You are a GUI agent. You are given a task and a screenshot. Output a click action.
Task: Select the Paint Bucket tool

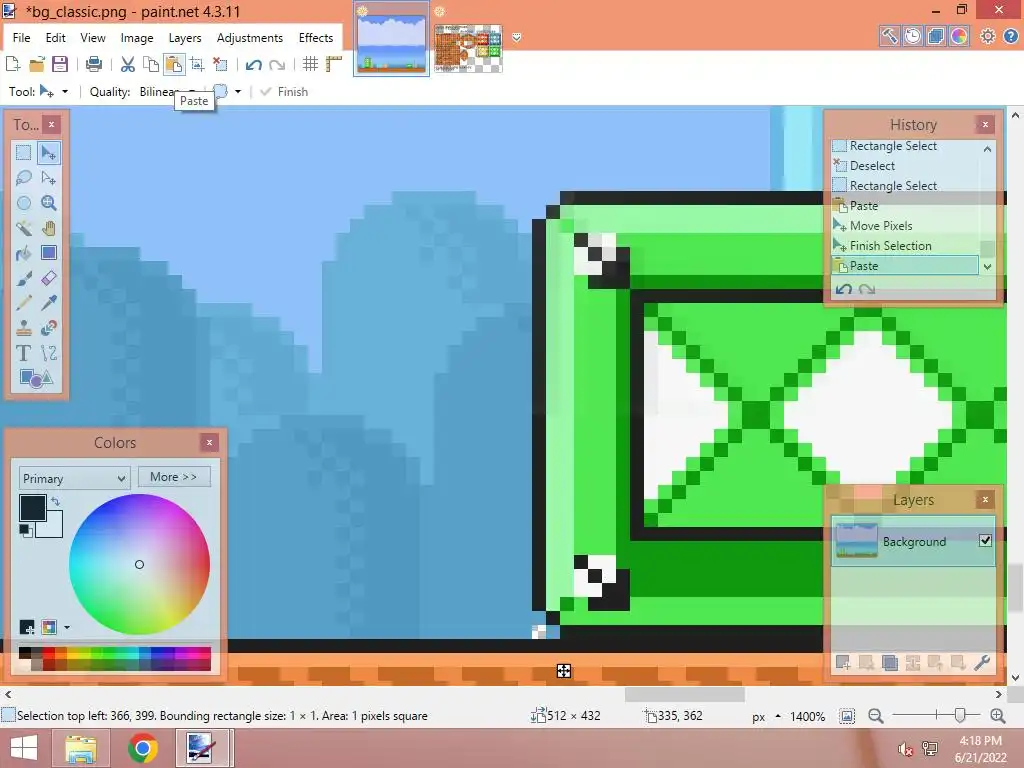point(24,253)
